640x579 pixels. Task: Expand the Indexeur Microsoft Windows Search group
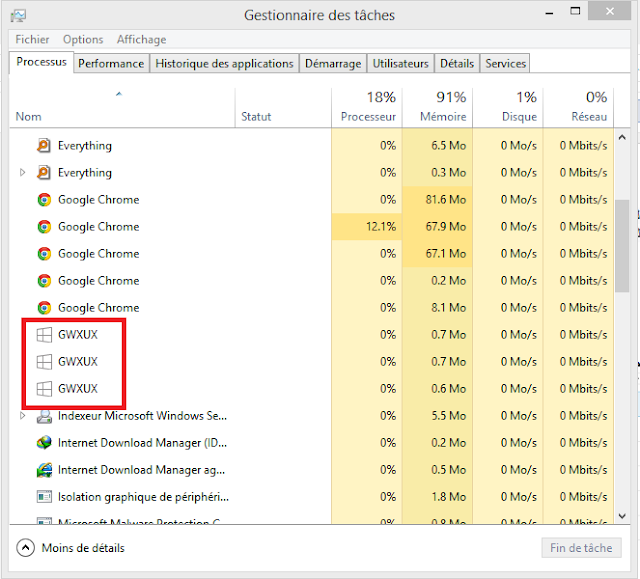point(22,416)
